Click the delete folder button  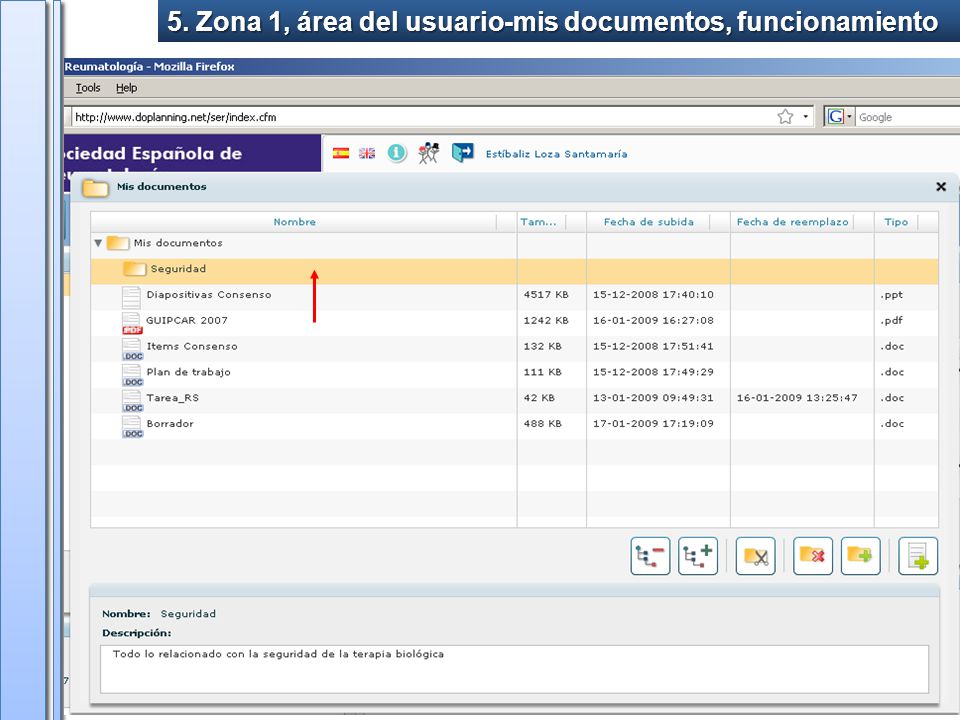point(812,556)
